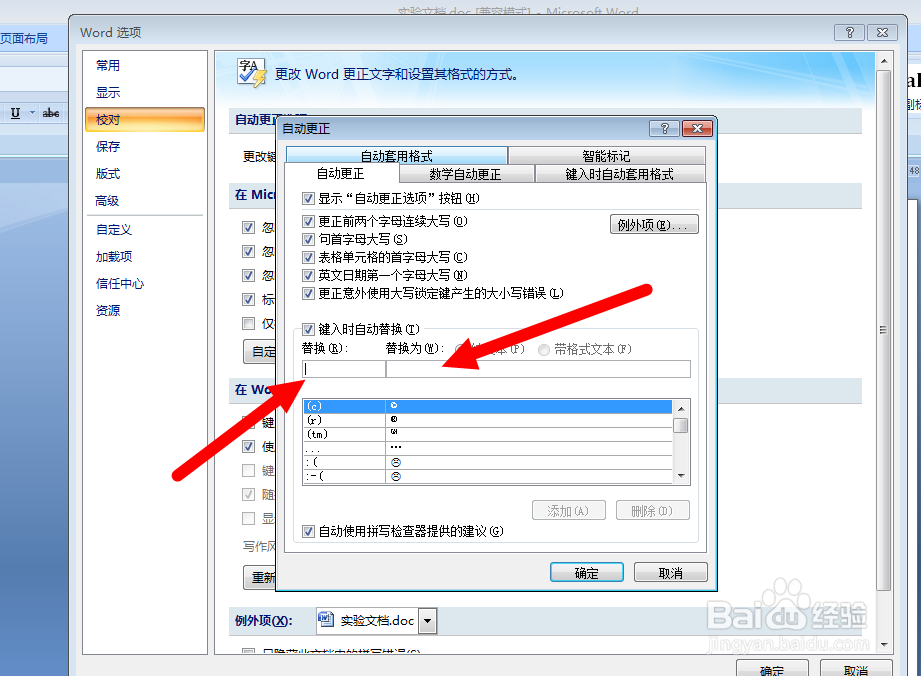The image size is (921, 676).
Task: Select the 带格式文本 radio button
Action: point(544,349)
